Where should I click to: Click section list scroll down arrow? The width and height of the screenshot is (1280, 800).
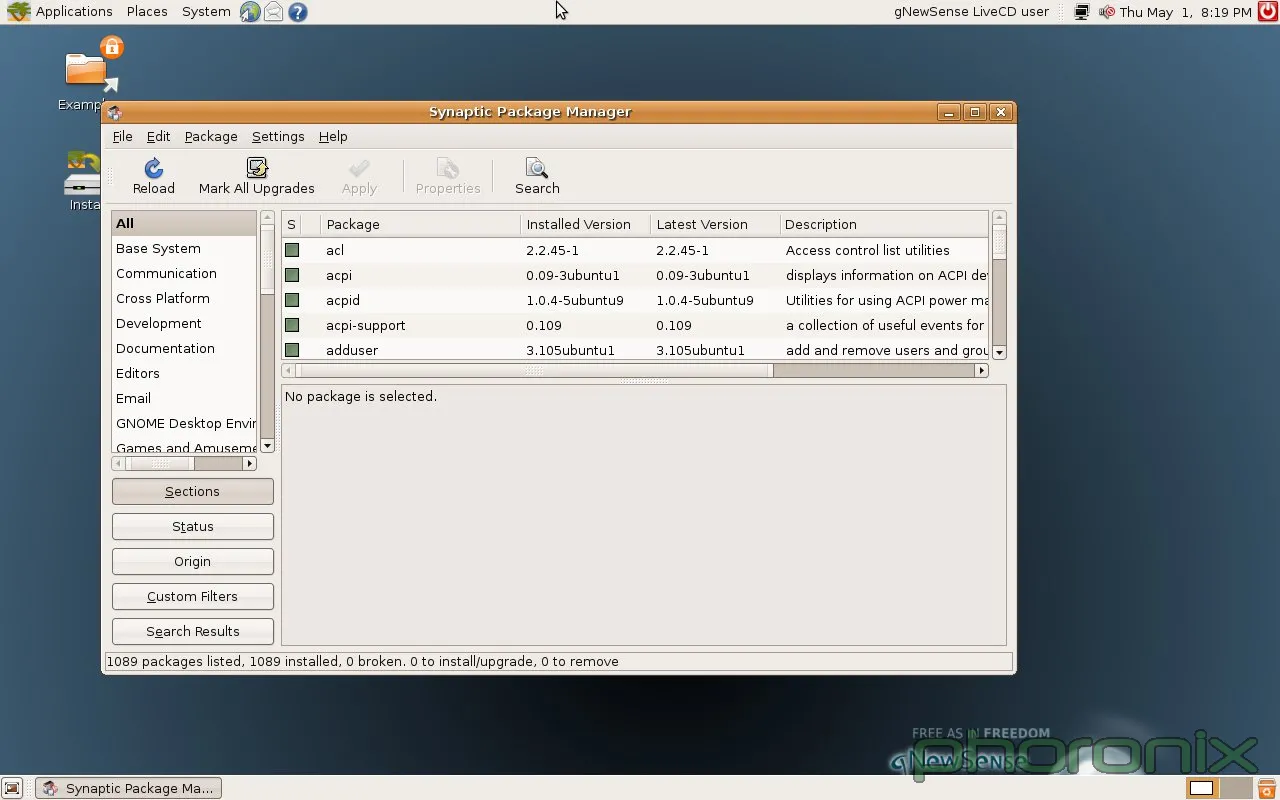tap(267, 445)
